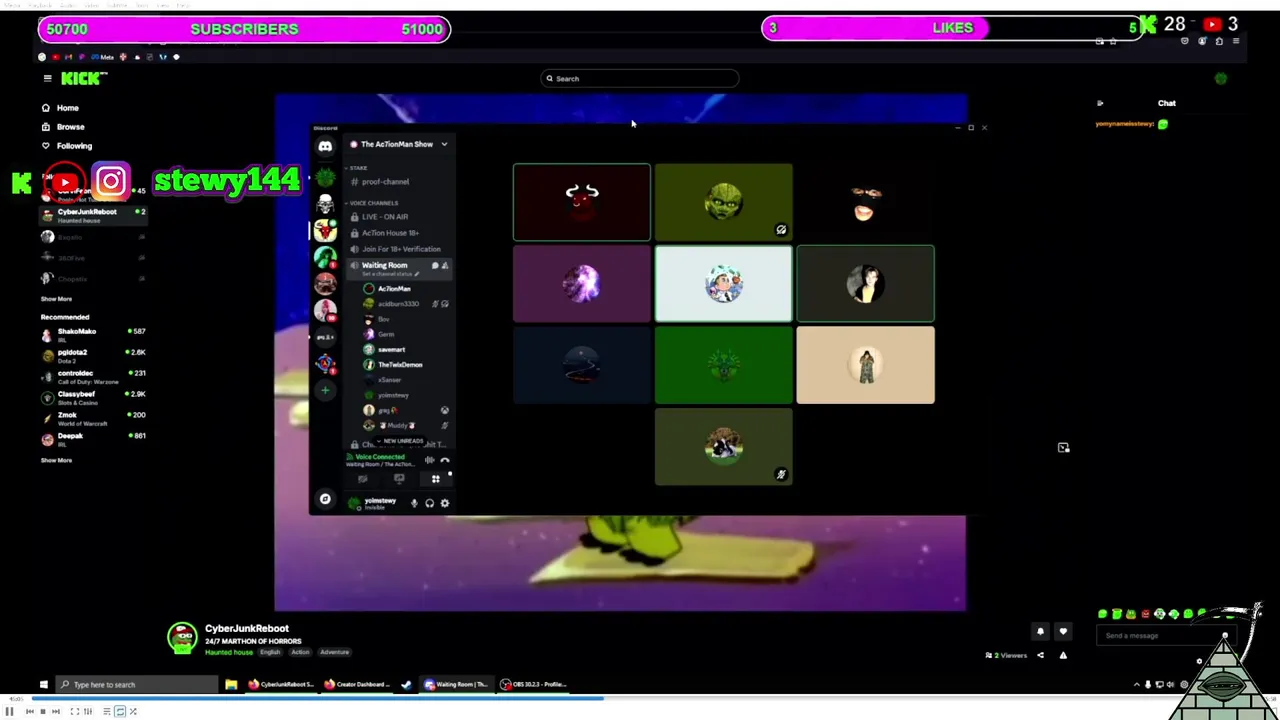The image size is (1280, 720).
Task: Click Add a Server plus icon
Action: click(x=325, y=390)
